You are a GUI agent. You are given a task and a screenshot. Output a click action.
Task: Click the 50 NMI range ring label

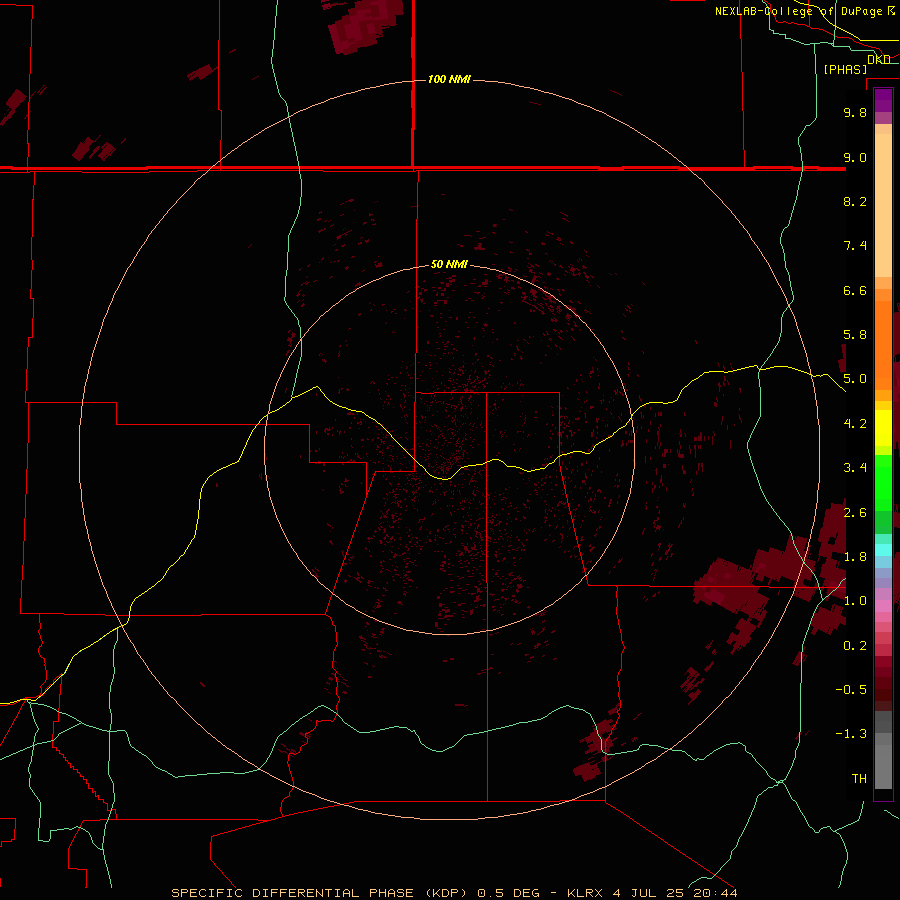coord(449,264)
